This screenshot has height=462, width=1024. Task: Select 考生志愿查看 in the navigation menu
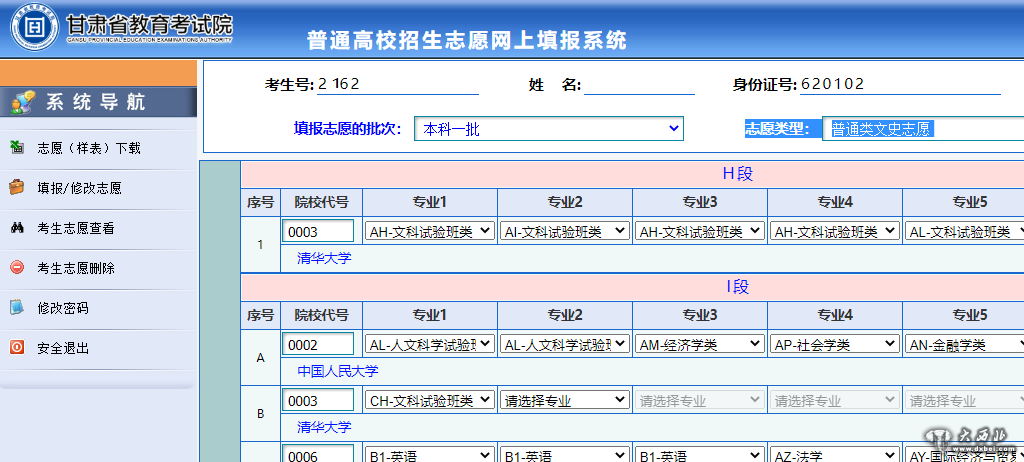click(75, 228)
